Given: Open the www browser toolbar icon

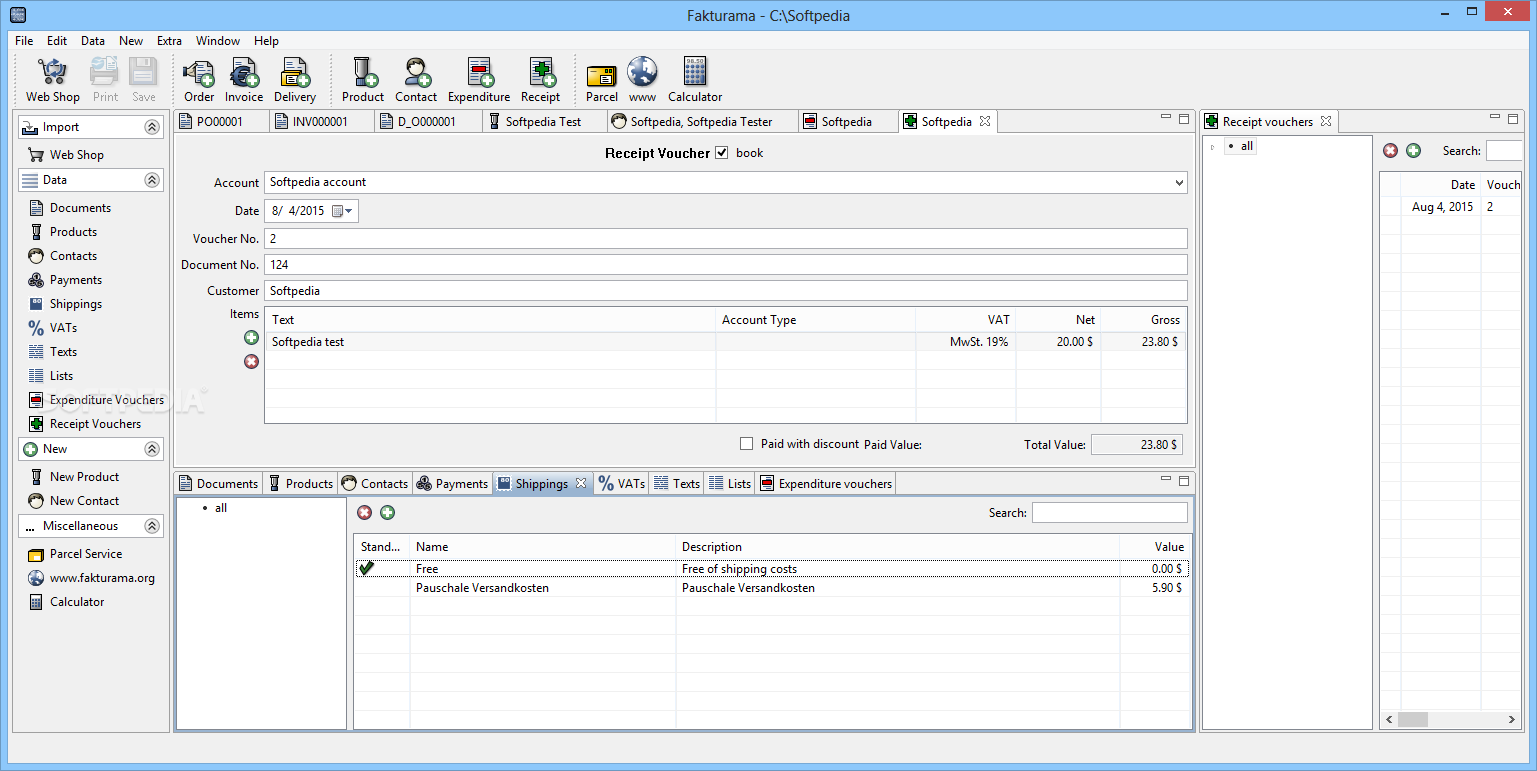Looking at the screenshot, I should 642,79.
